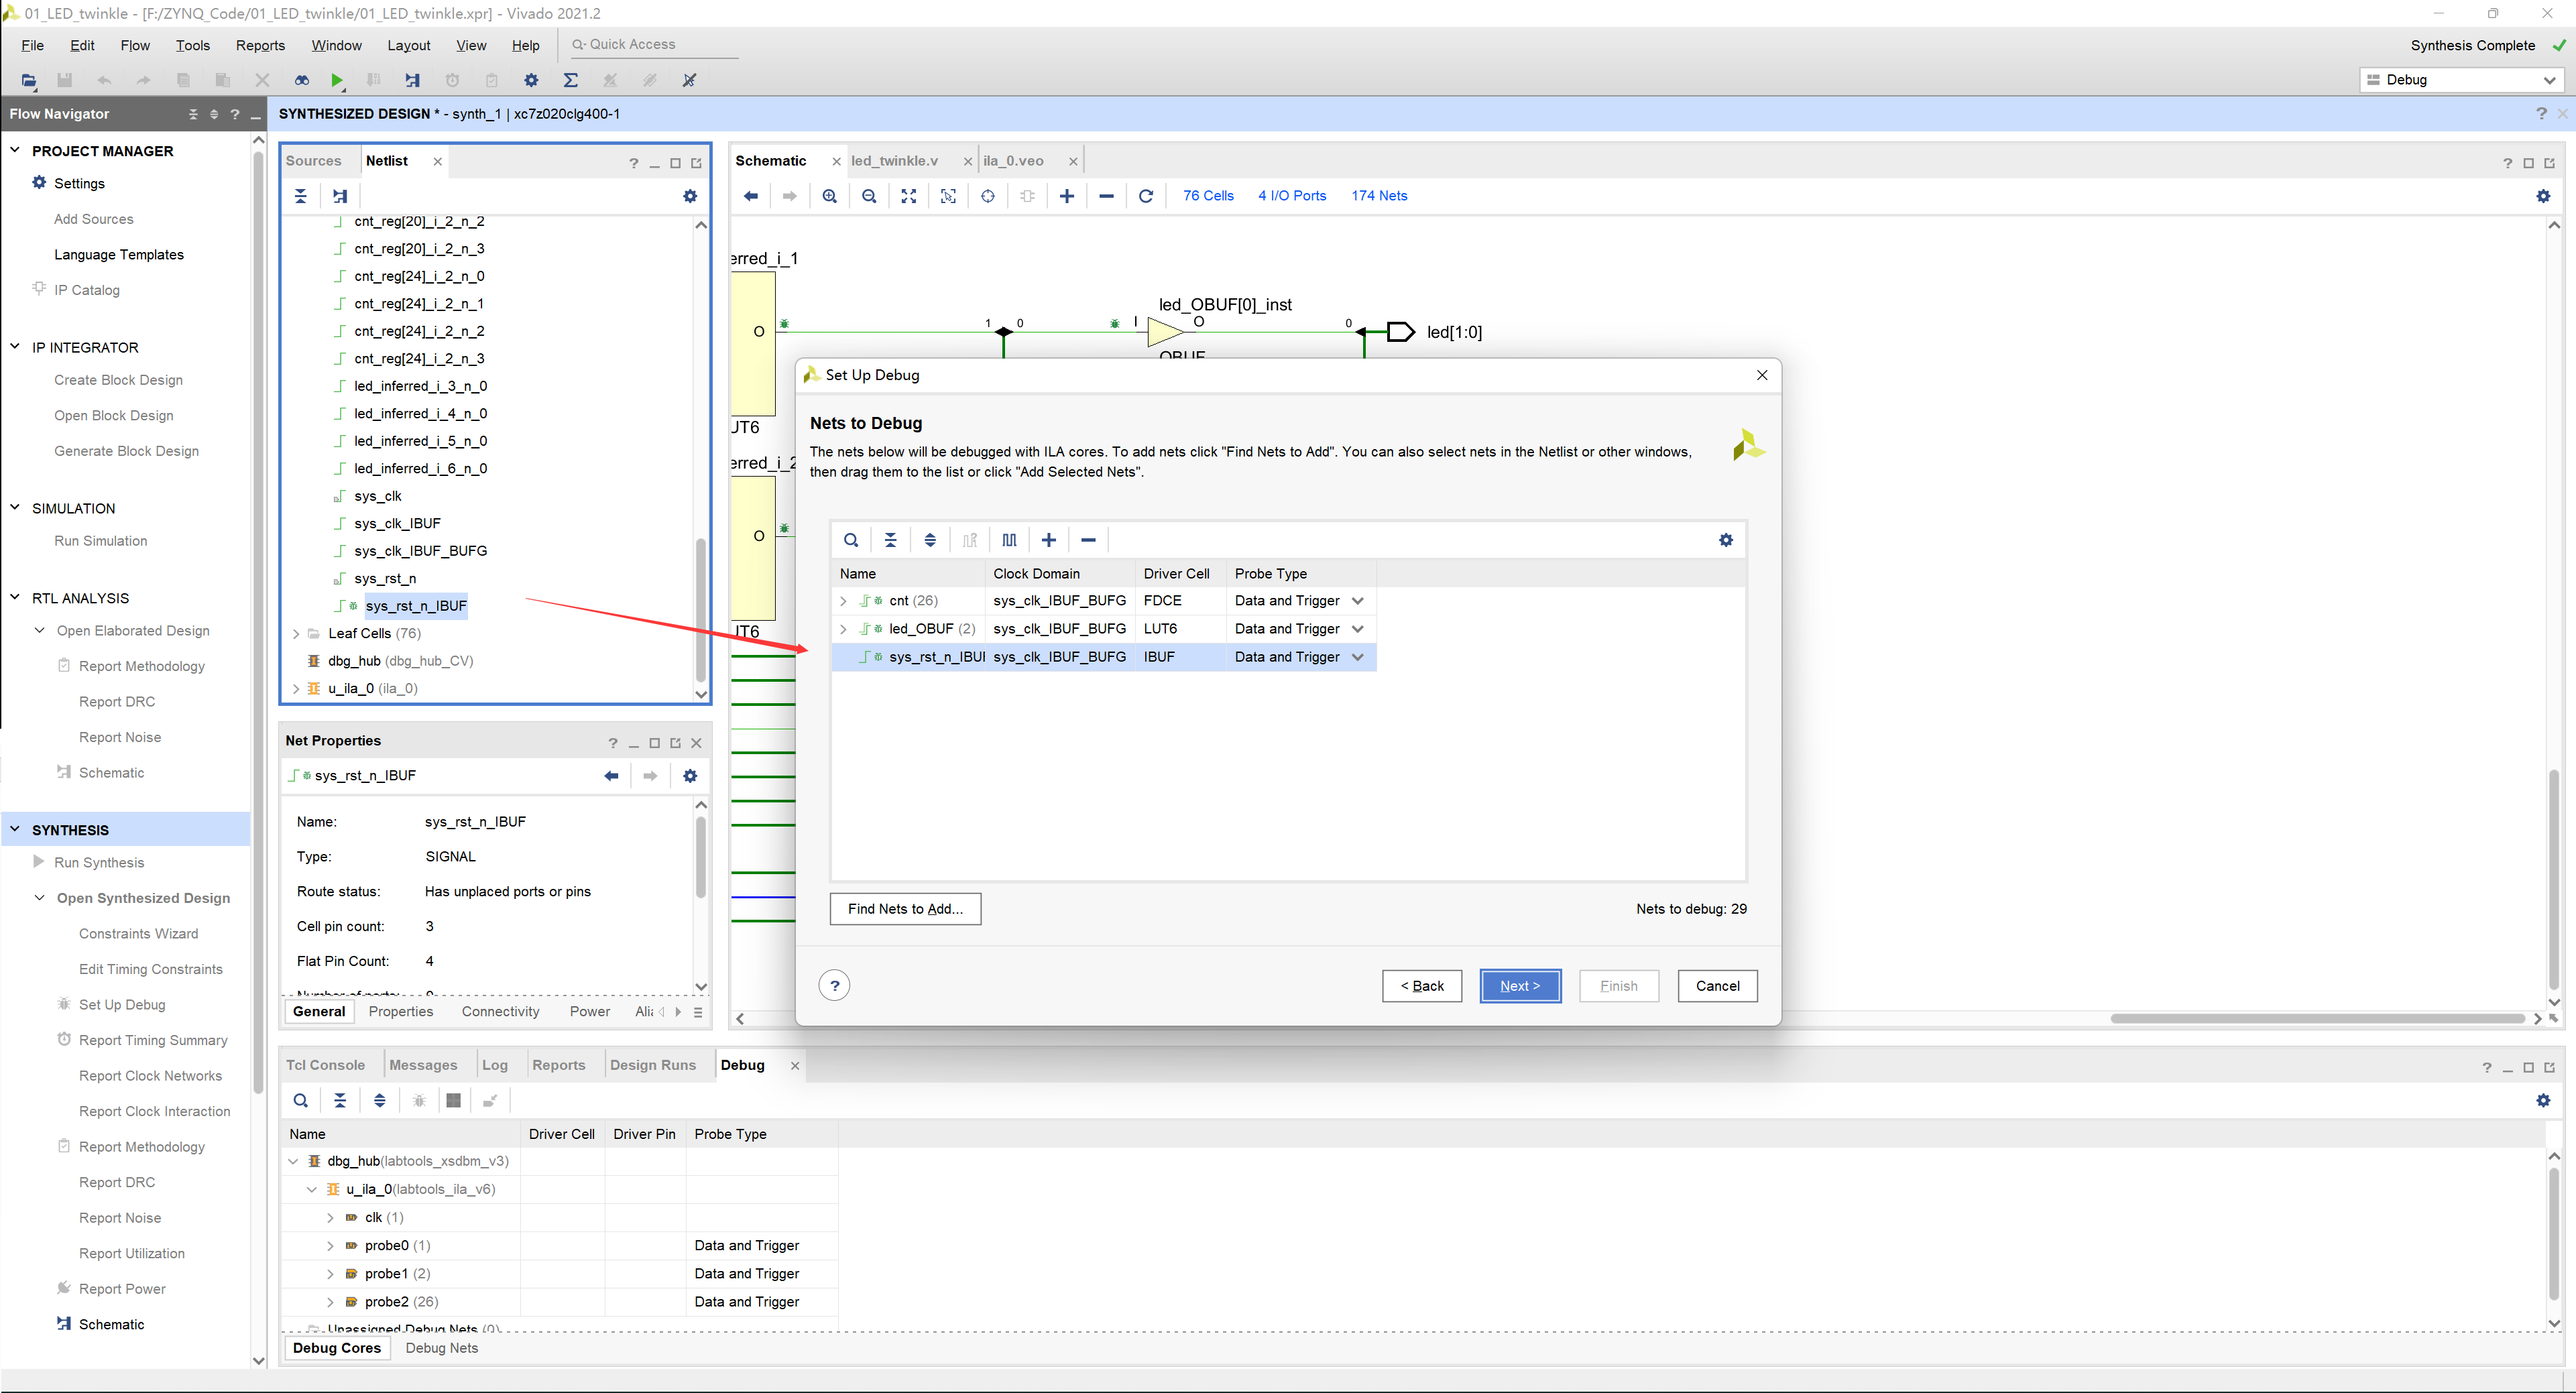The width and height of the screenshot is (2576, 1393).
Task: Click the dialog help question mark button
Action: [834, 985]
